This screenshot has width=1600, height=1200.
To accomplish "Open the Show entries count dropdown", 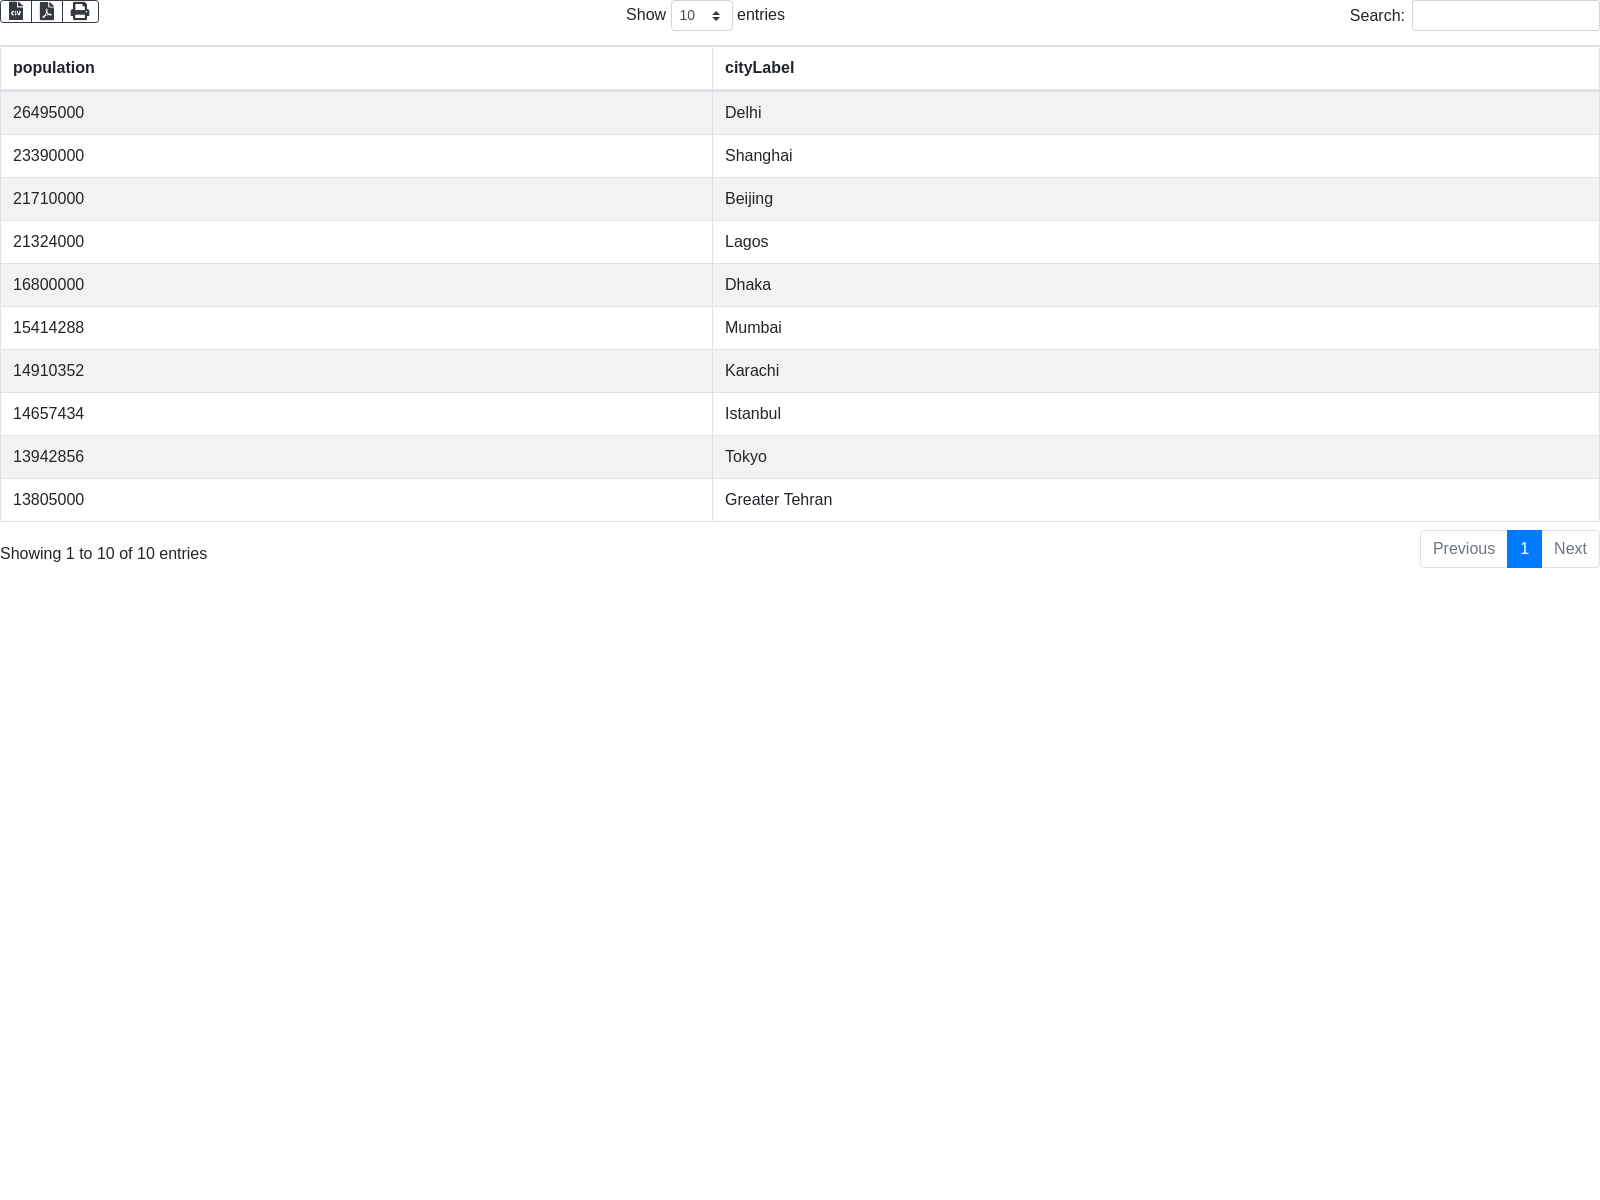I will (701, 16).
